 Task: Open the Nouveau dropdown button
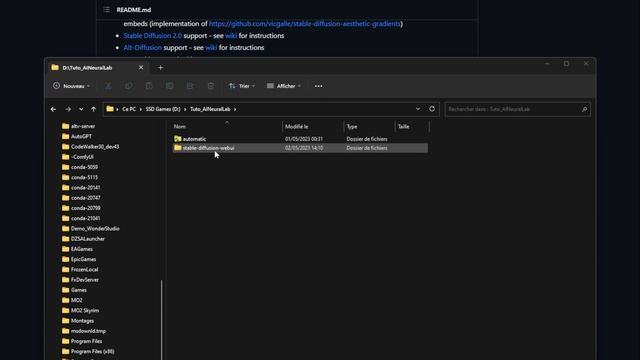point(71,86)
